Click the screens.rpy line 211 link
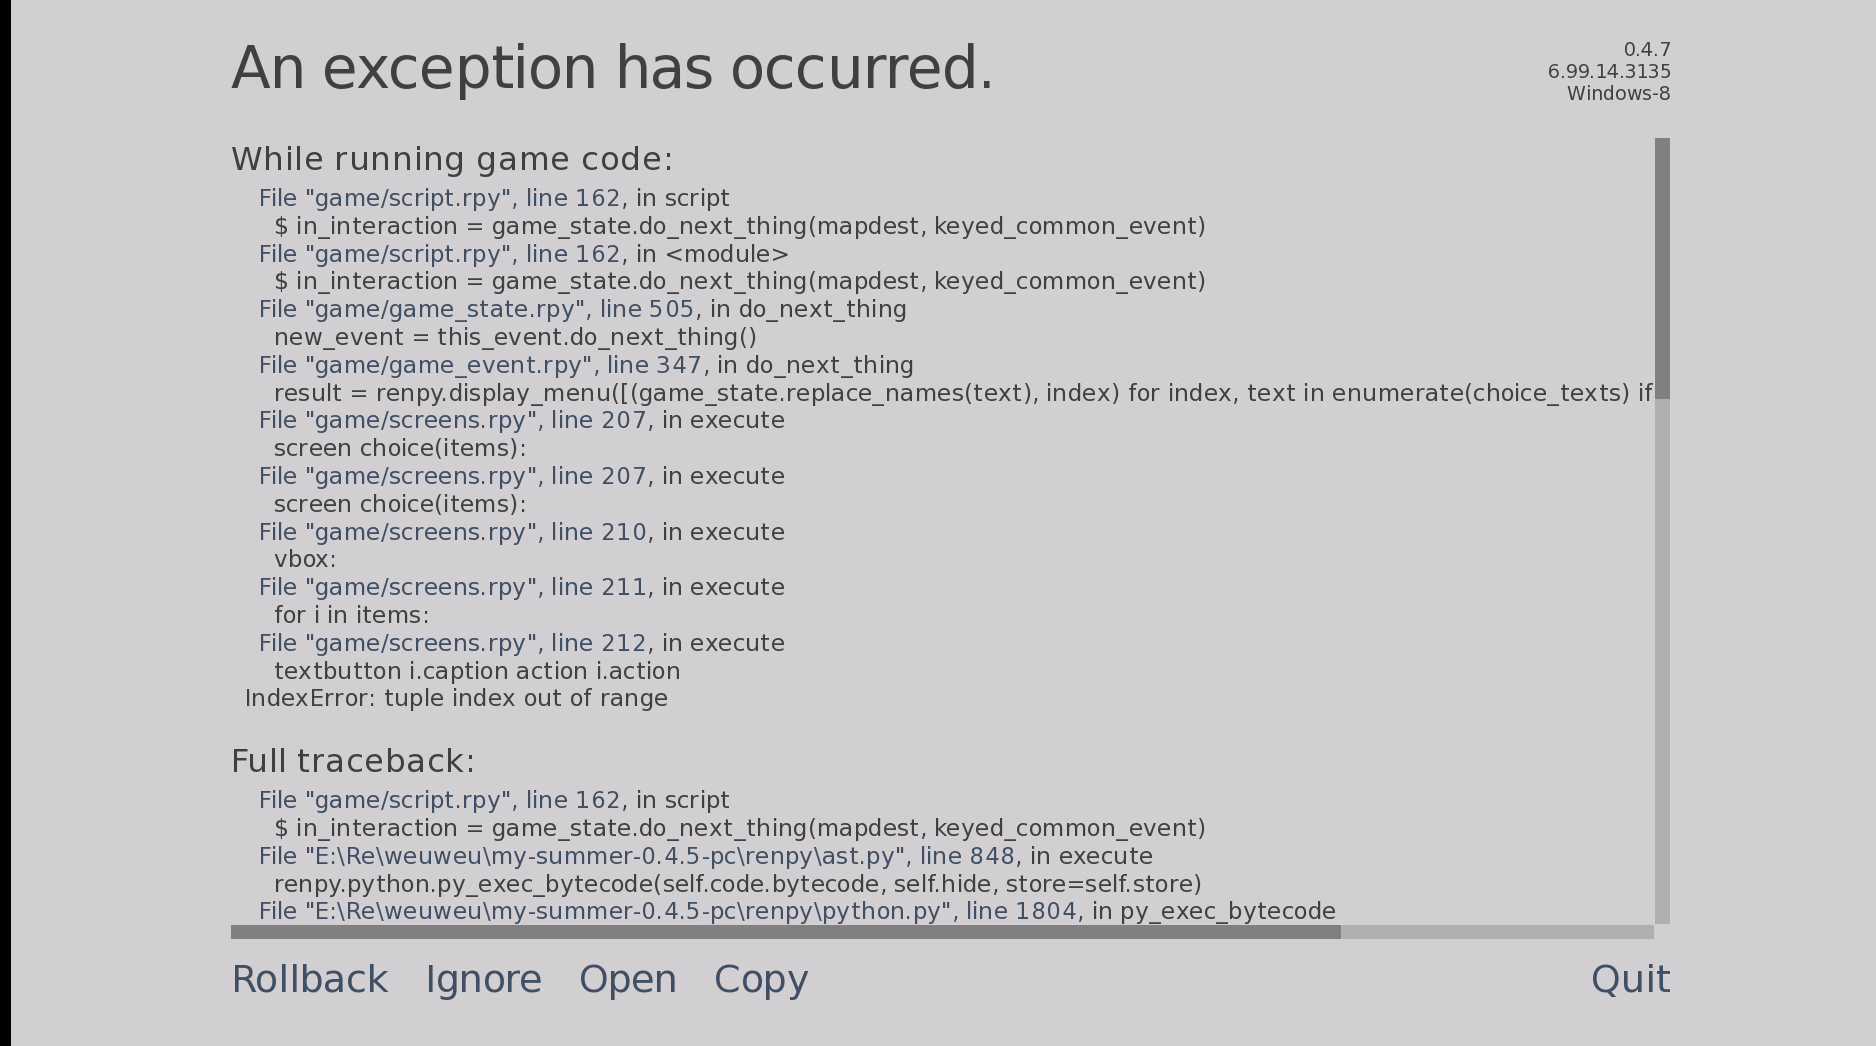 [x=452, y=587]
